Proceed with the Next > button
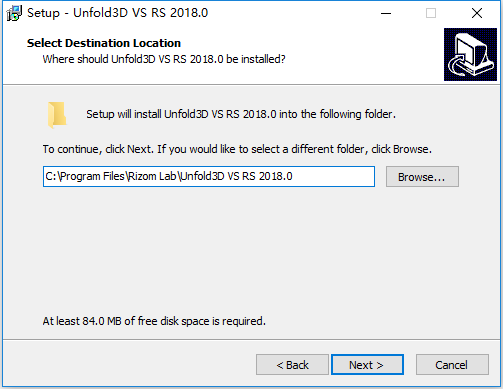503x389 pixels. (x=367, y=365)
